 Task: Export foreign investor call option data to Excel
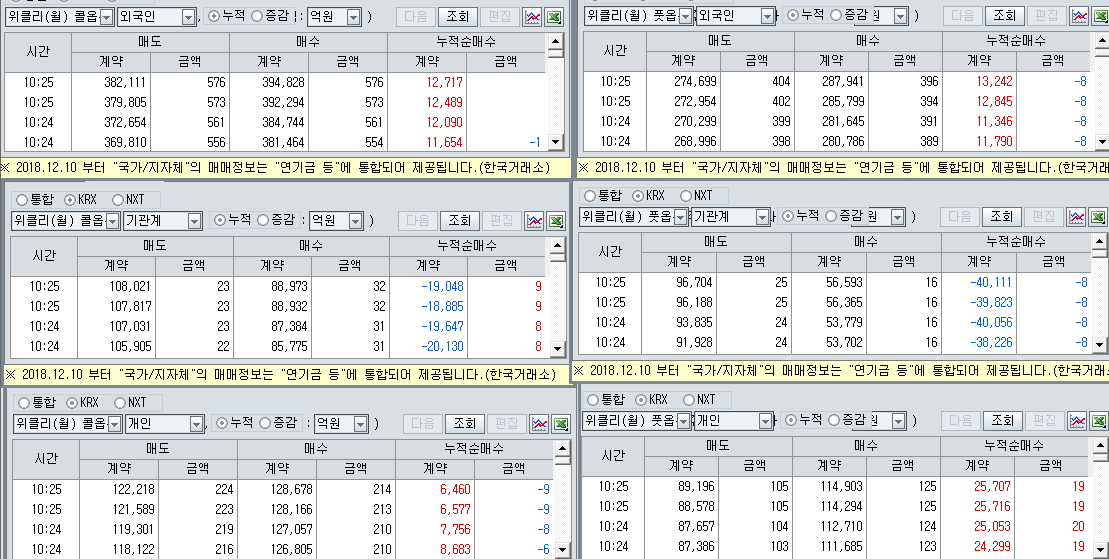tap(555, 17)
